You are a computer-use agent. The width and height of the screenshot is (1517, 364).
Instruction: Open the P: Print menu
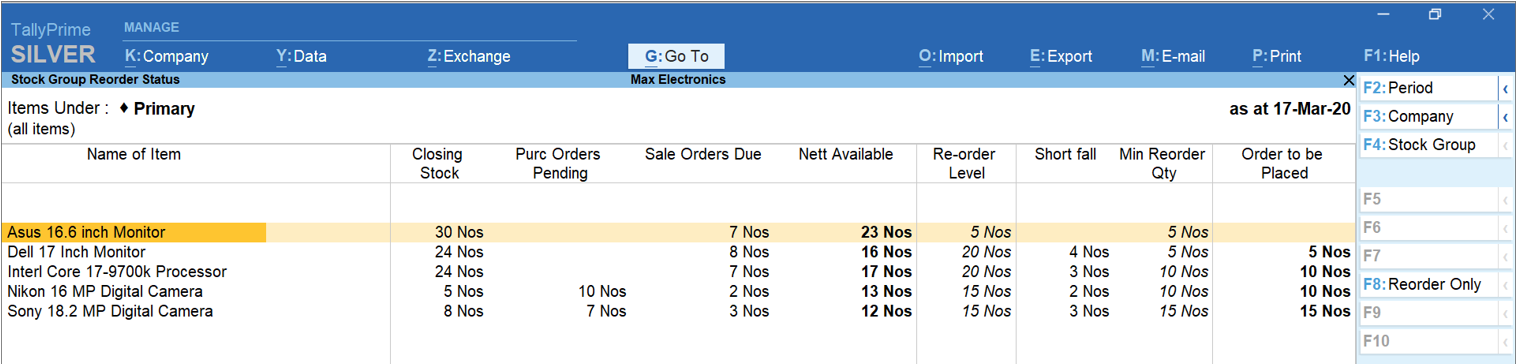point(1277,57)
